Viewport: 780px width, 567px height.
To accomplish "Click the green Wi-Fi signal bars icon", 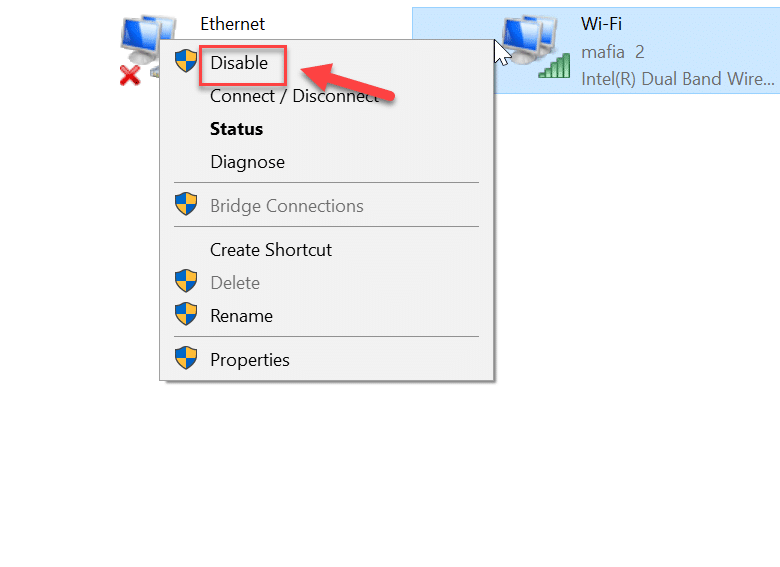I will [x=553, y=66].
